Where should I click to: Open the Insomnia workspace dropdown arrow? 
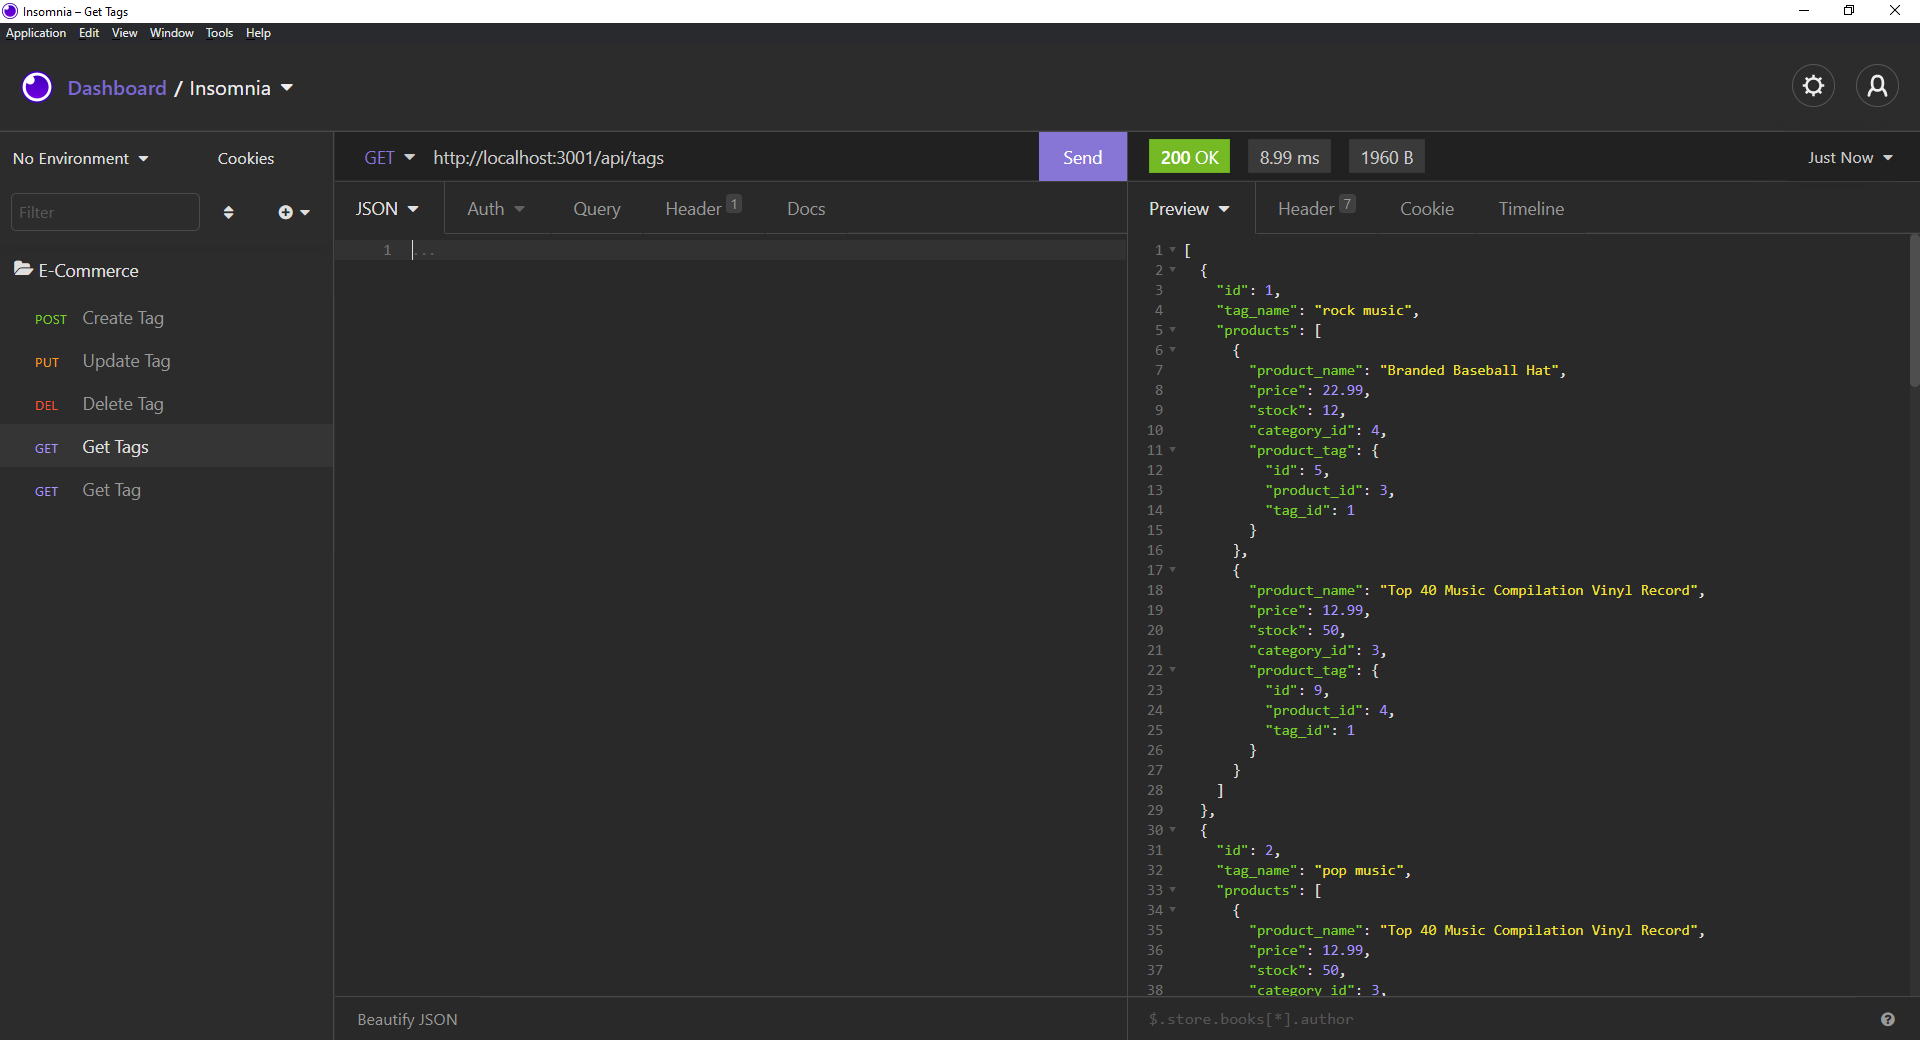pos(287,88)
